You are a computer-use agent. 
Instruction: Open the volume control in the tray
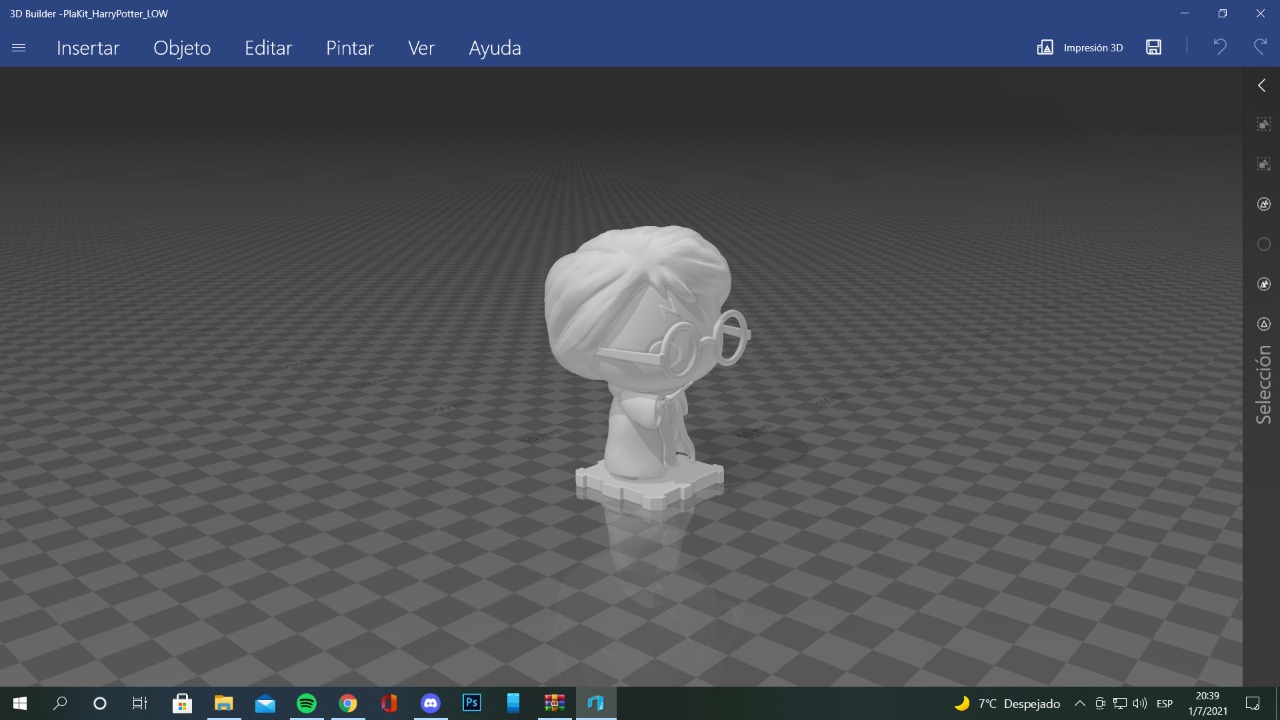point(1140,704)
